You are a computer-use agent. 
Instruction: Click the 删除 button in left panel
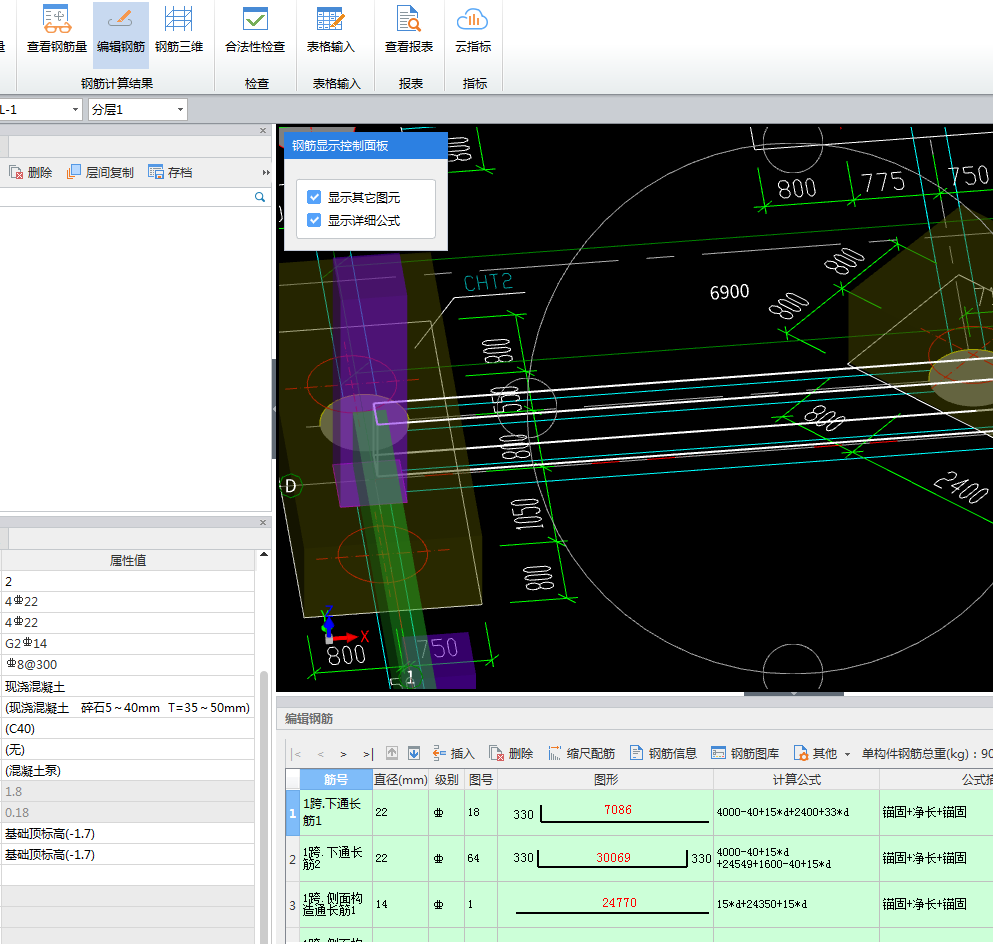pyautogui.click(x=30, y=172)
